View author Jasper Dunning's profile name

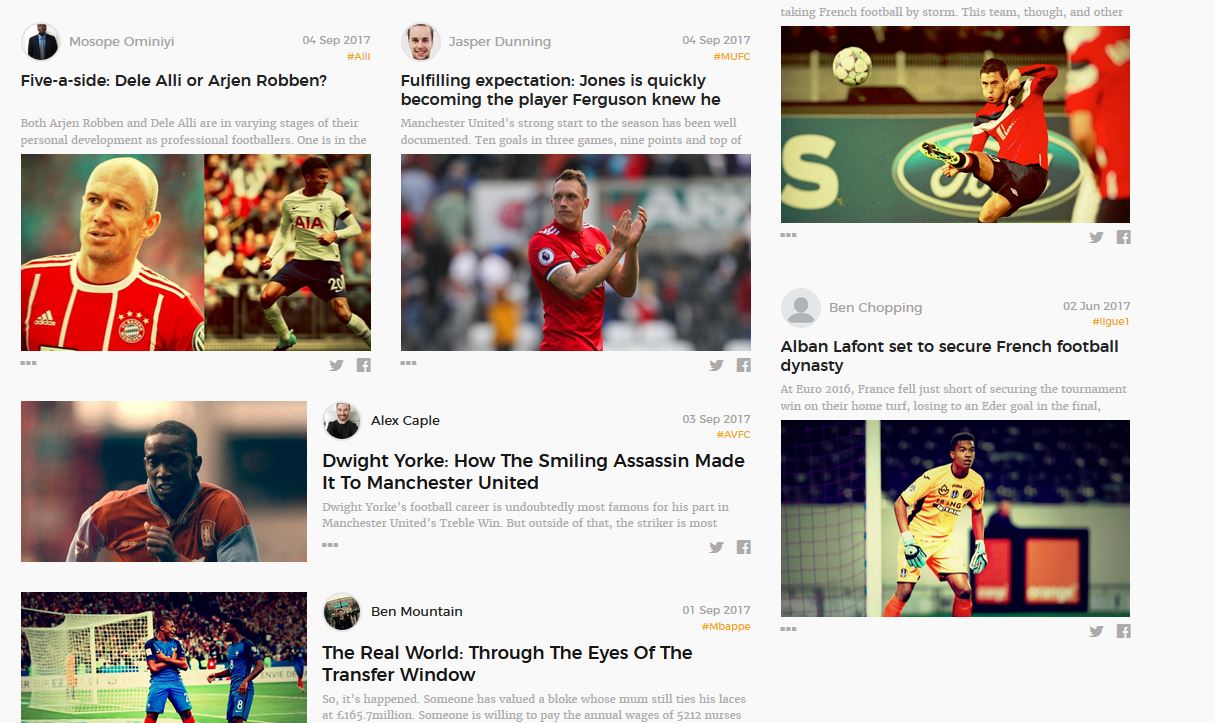coord(499,42)
